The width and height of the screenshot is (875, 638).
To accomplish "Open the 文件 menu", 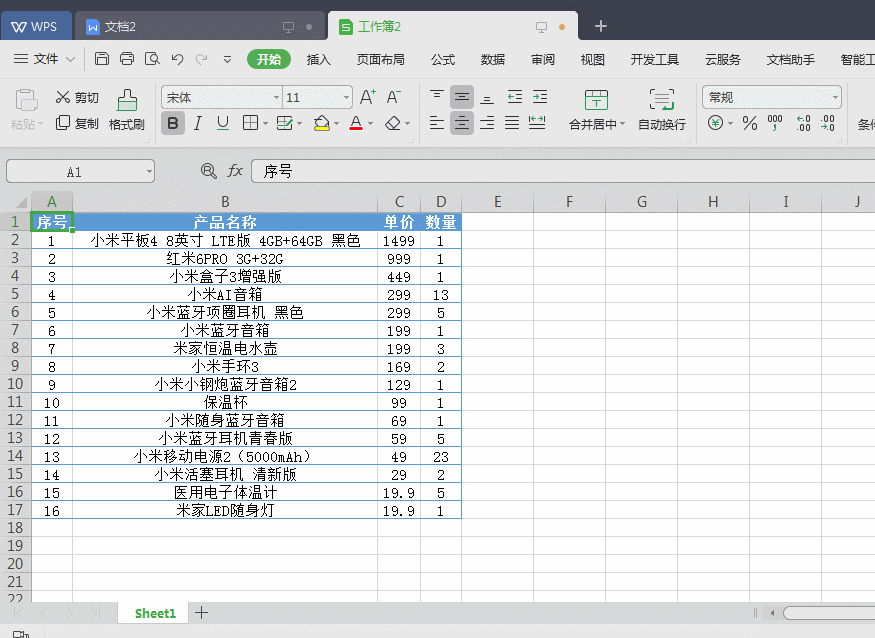I will tap(44, 59).
